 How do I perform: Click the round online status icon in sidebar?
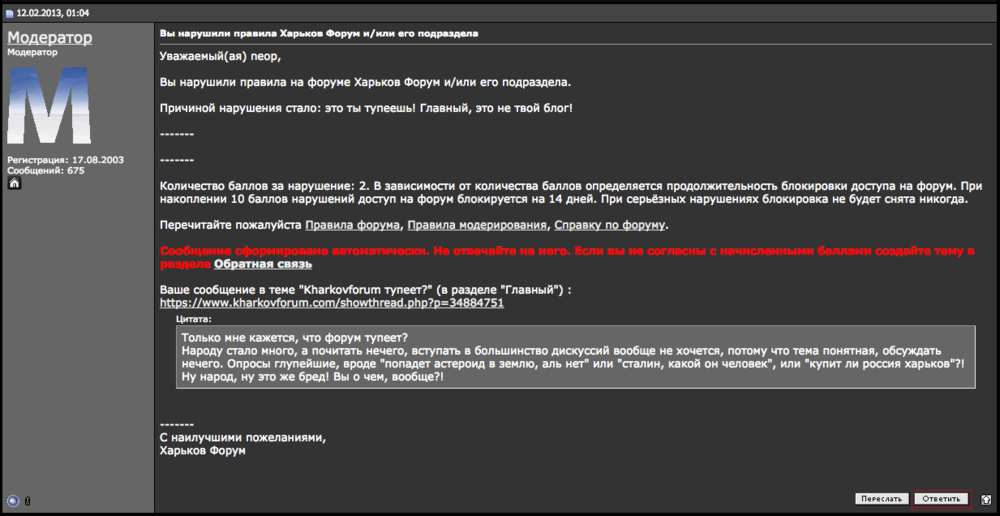[x=13, y=501]
